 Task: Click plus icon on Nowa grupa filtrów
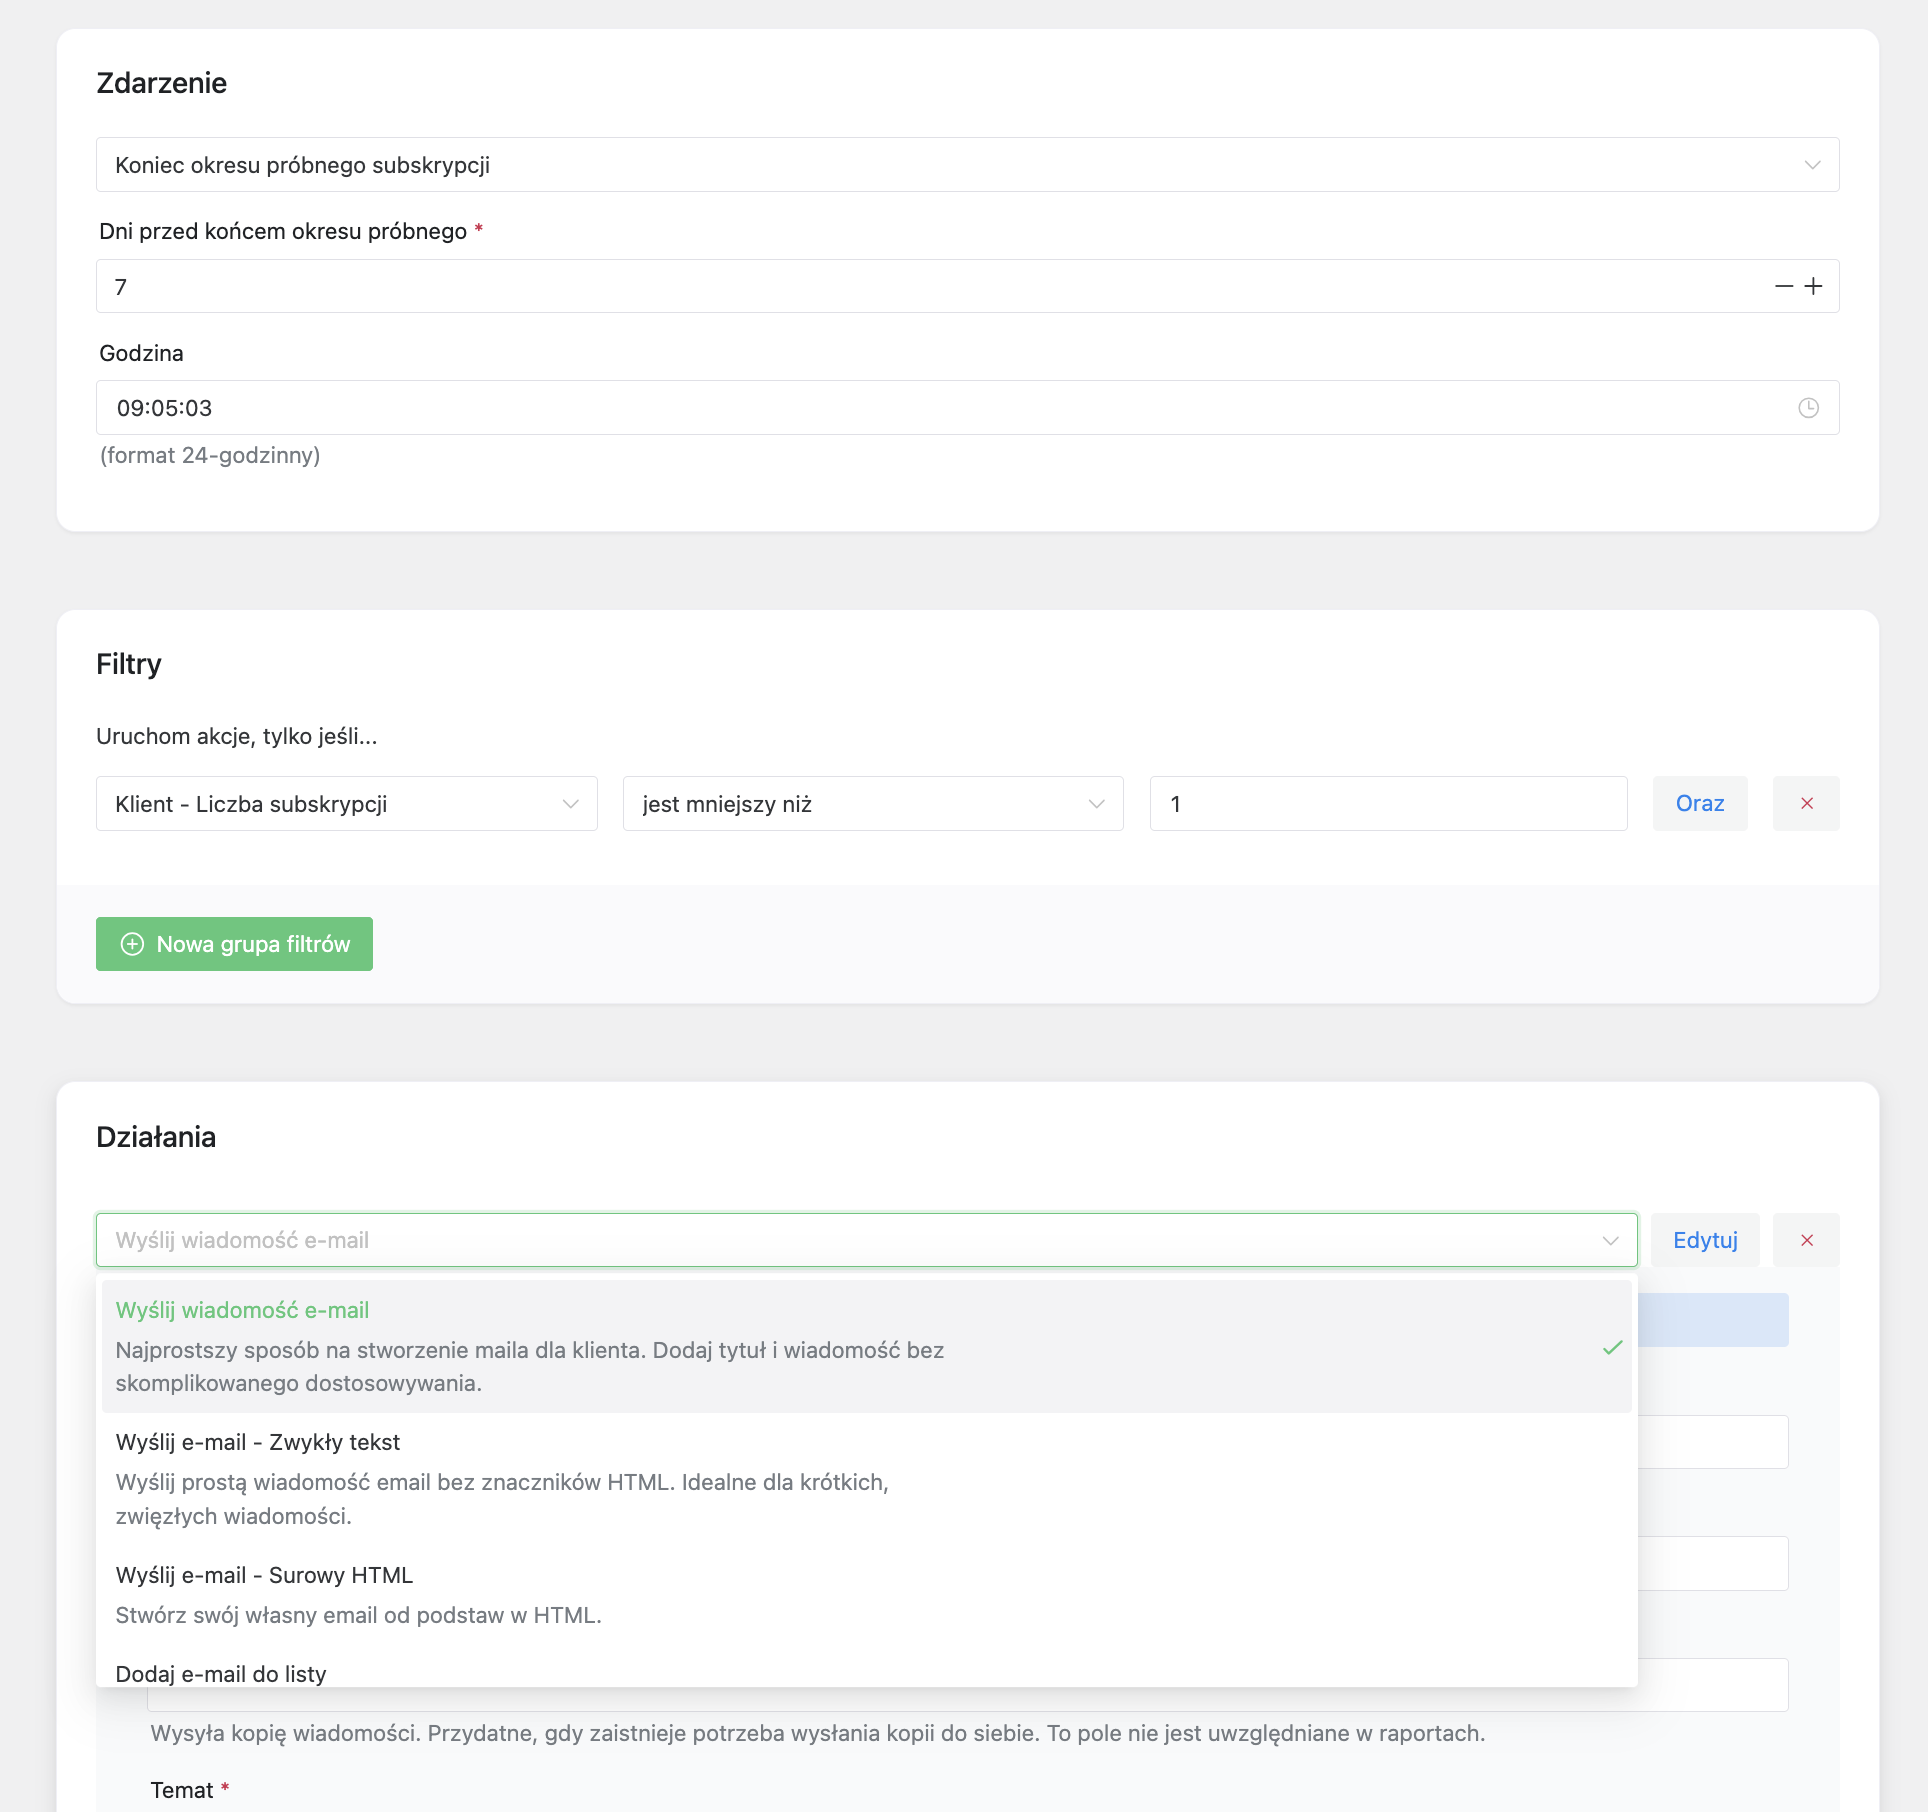tap(132, 944)
